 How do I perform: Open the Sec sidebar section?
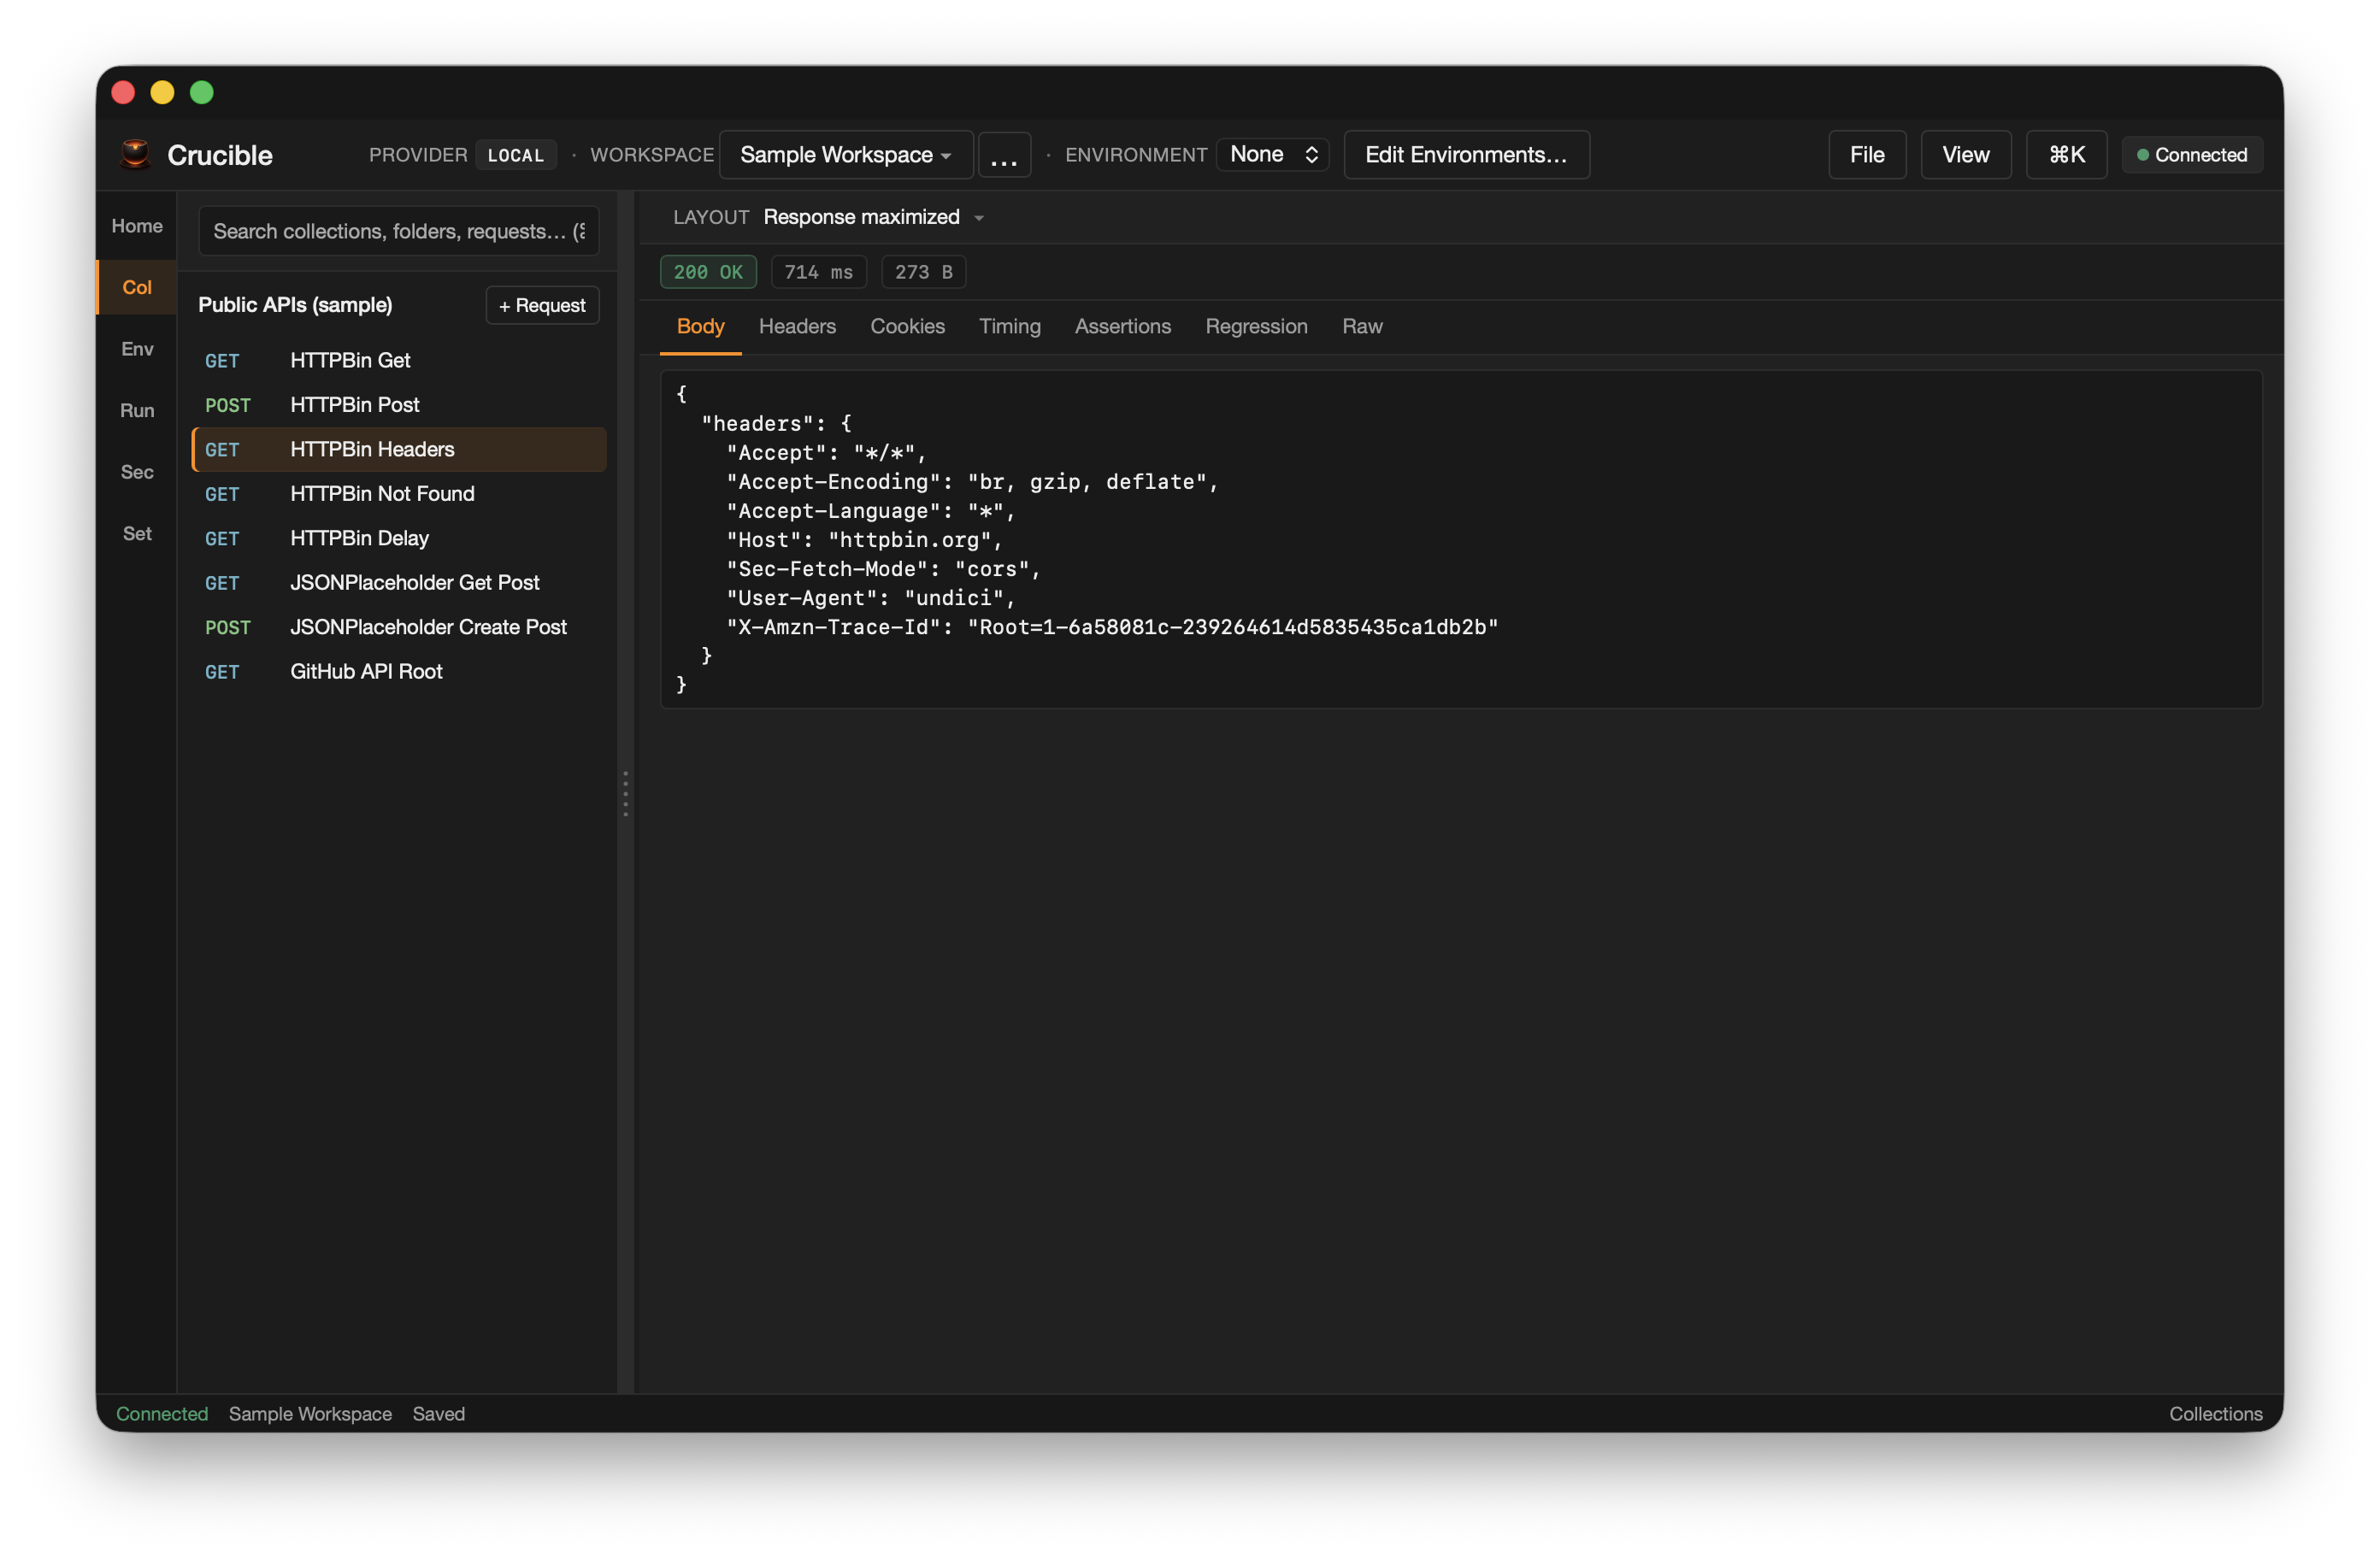(x=137, y=472)
